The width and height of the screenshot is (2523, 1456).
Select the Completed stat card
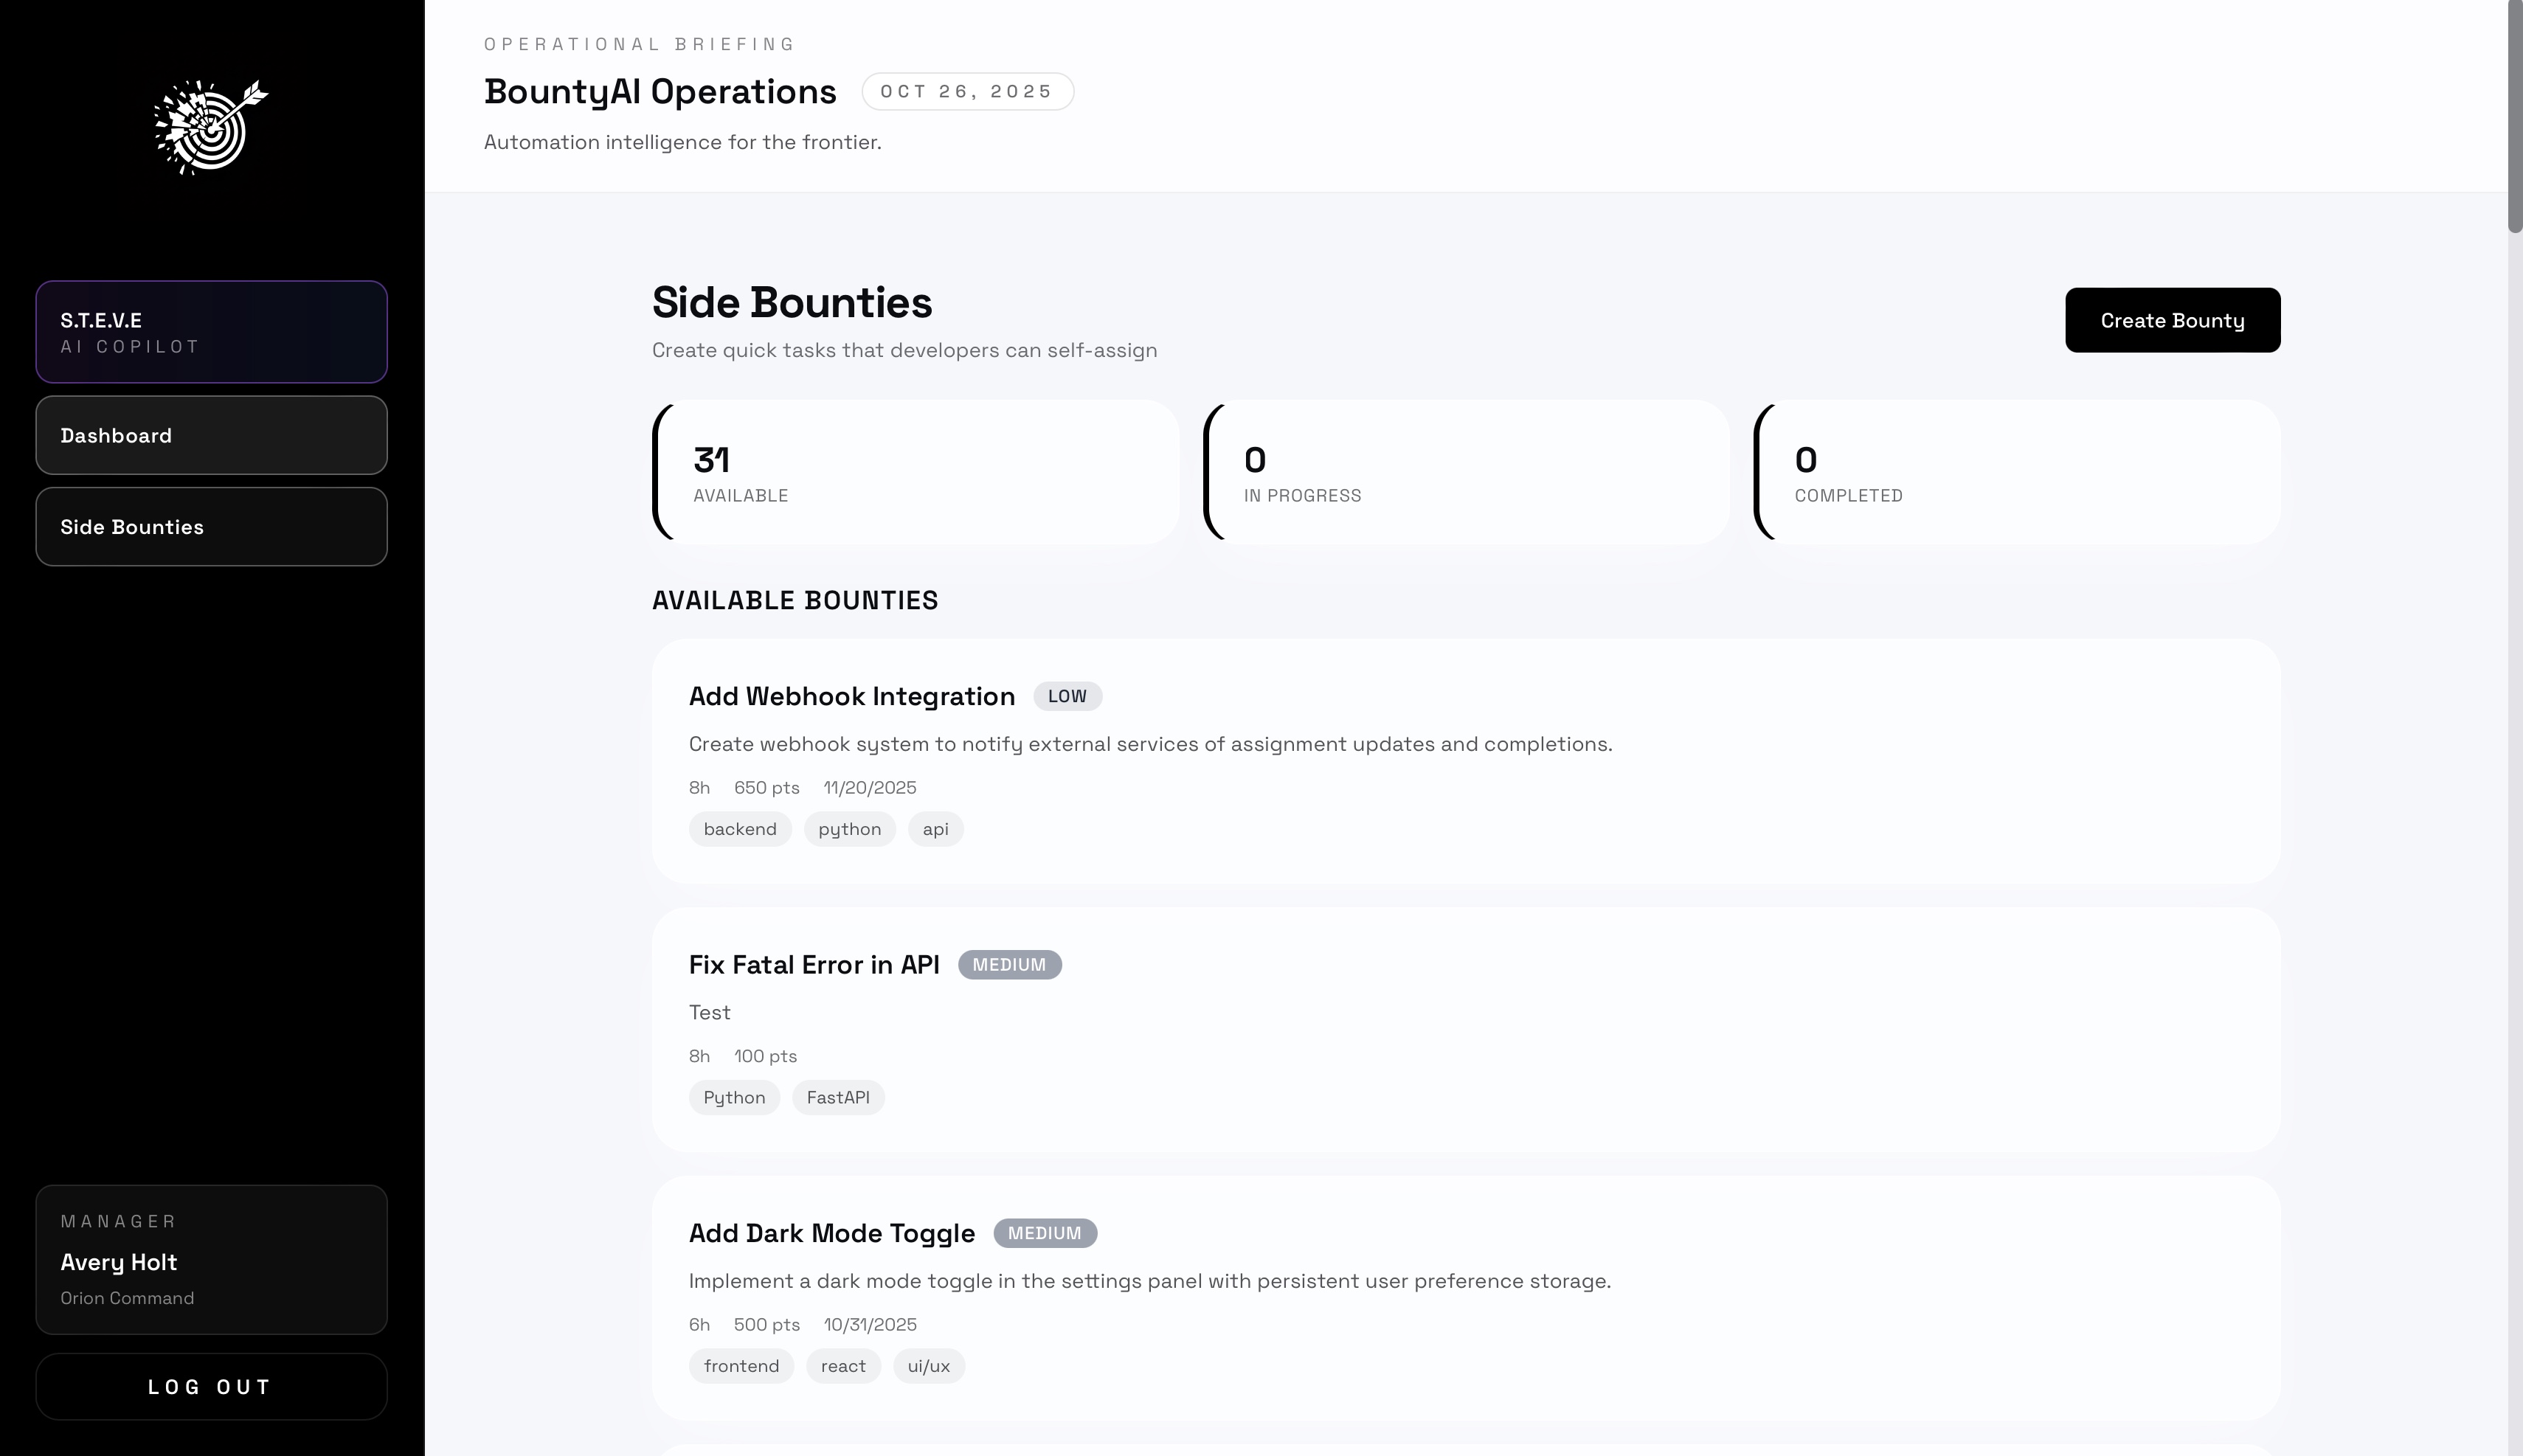coord(2017,472)
